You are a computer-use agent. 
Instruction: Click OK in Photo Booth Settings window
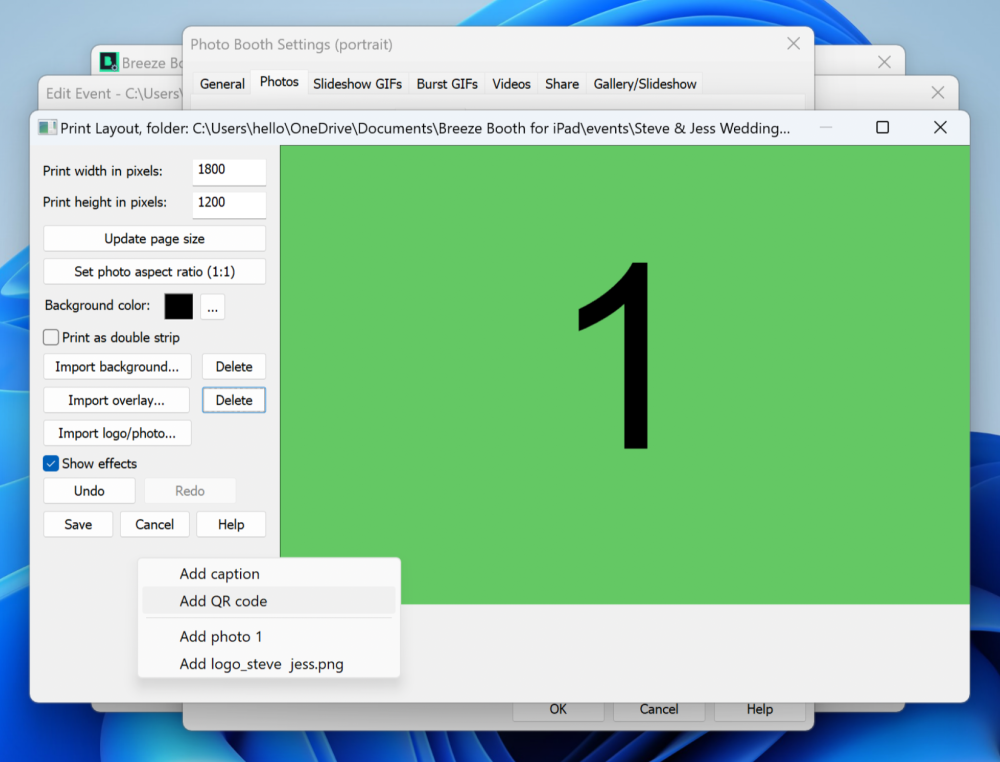click(558, 710)
